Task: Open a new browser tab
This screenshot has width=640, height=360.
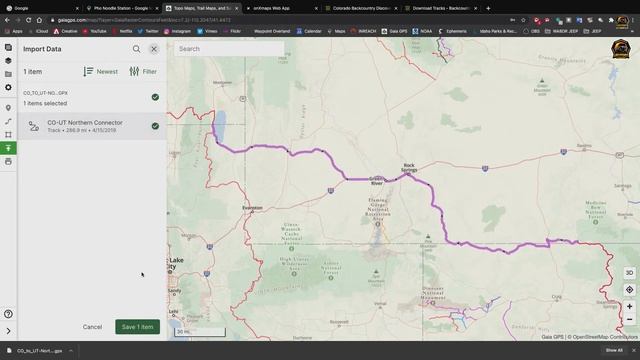Action: pos(488,8)
